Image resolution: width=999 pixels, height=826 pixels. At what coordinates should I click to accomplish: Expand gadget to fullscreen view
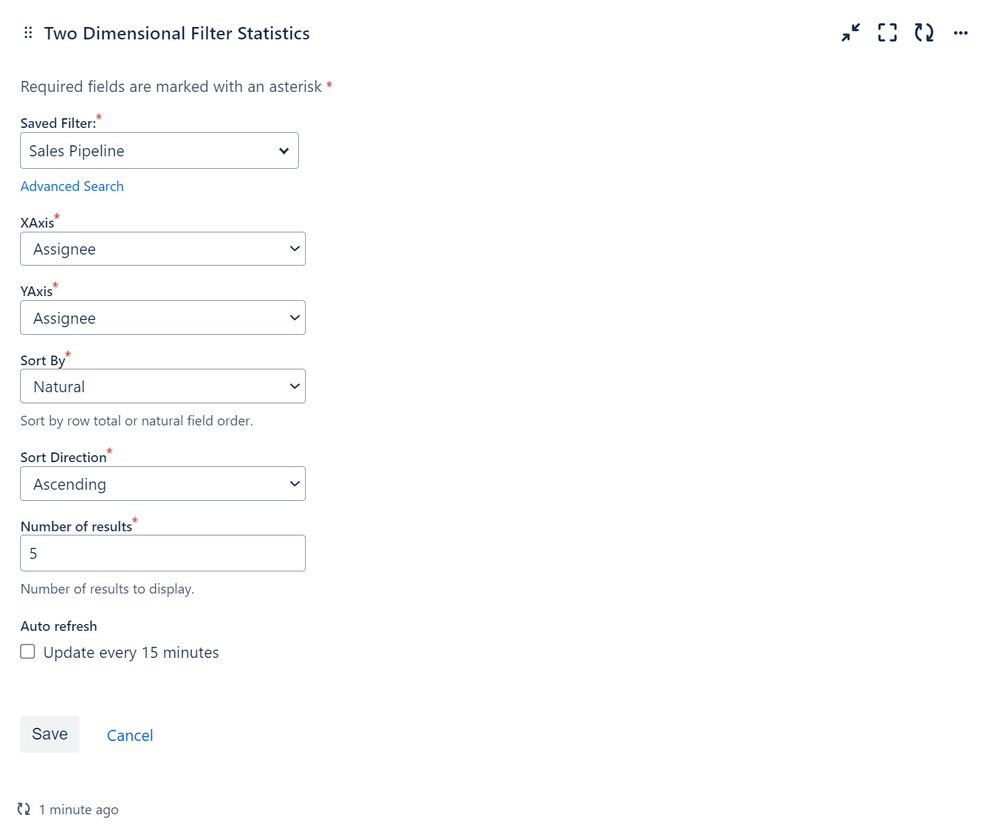(887, 33)
